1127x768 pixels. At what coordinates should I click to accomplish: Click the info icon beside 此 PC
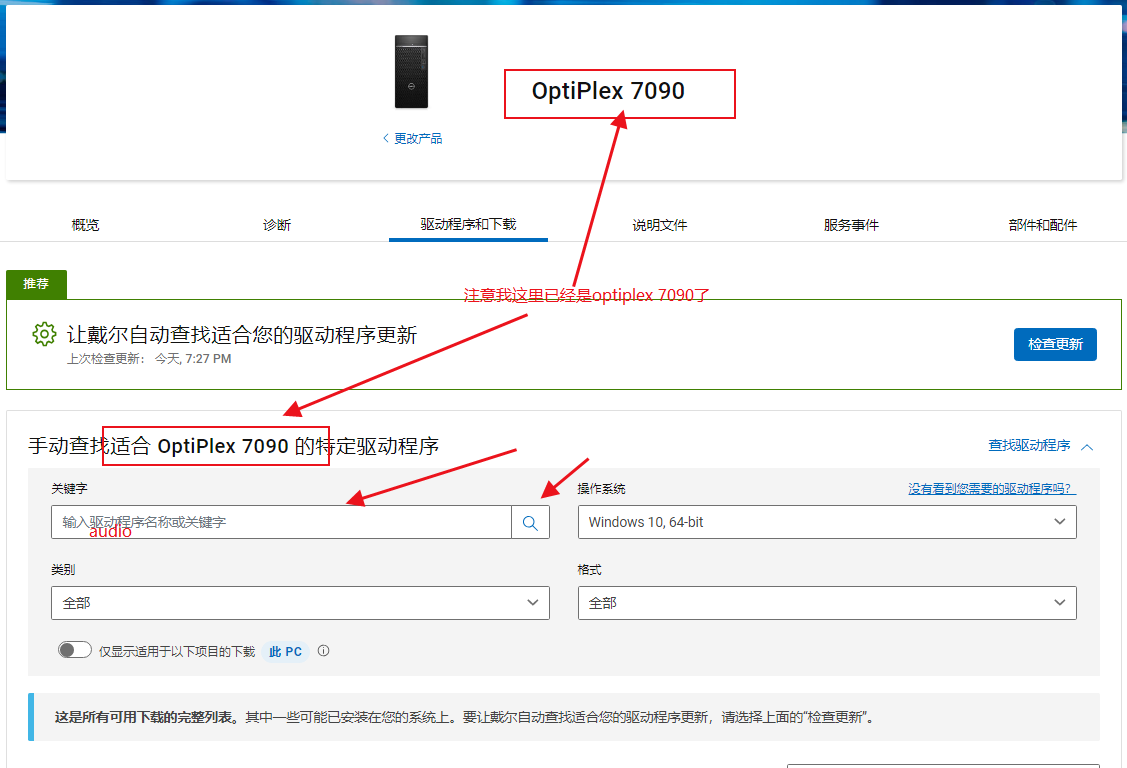[323, 651]
